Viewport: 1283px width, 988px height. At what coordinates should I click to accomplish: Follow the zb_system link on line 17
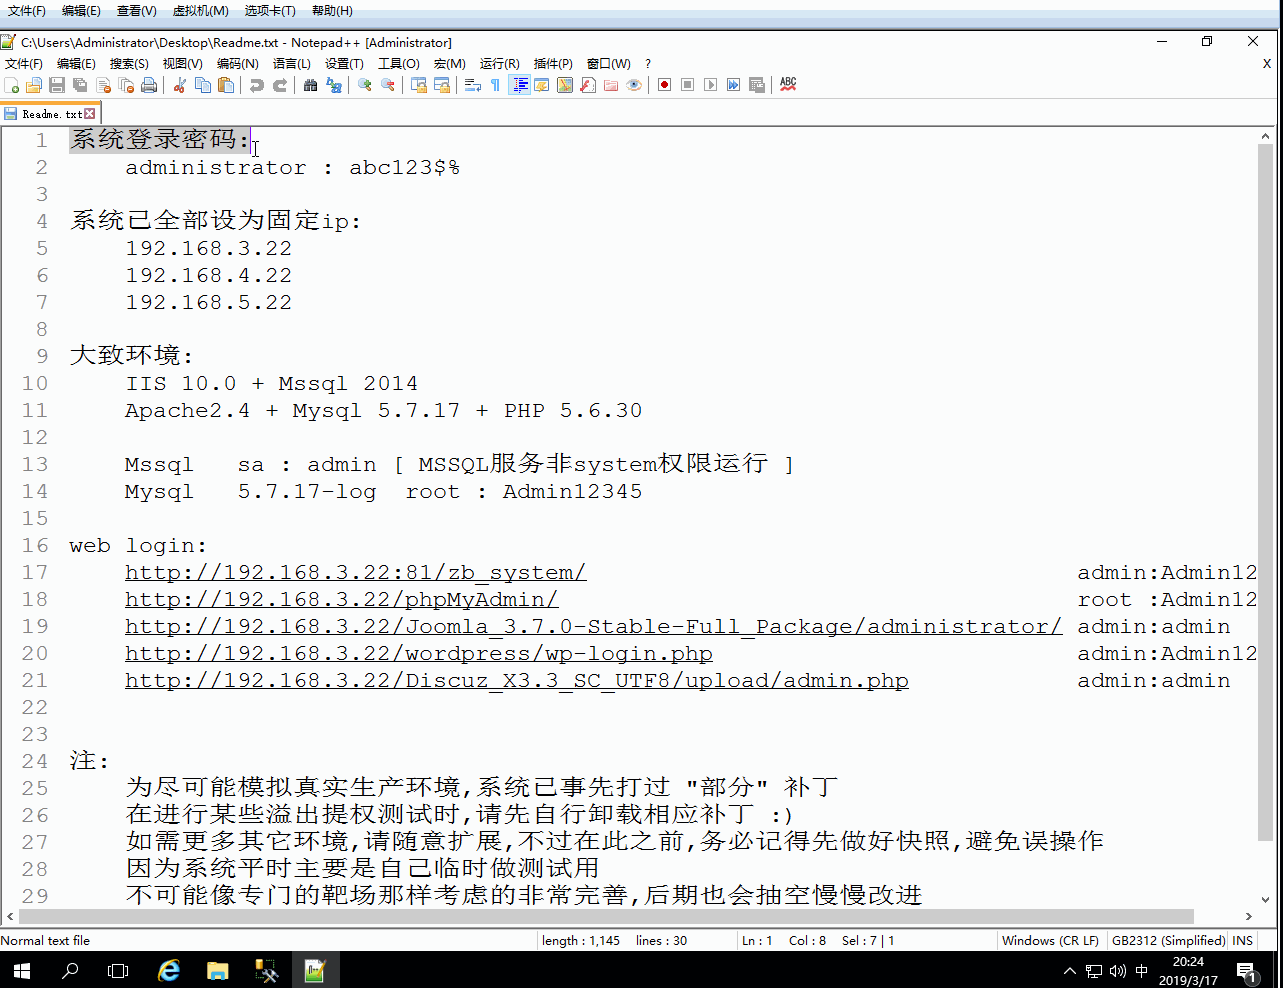click(355, 572)
